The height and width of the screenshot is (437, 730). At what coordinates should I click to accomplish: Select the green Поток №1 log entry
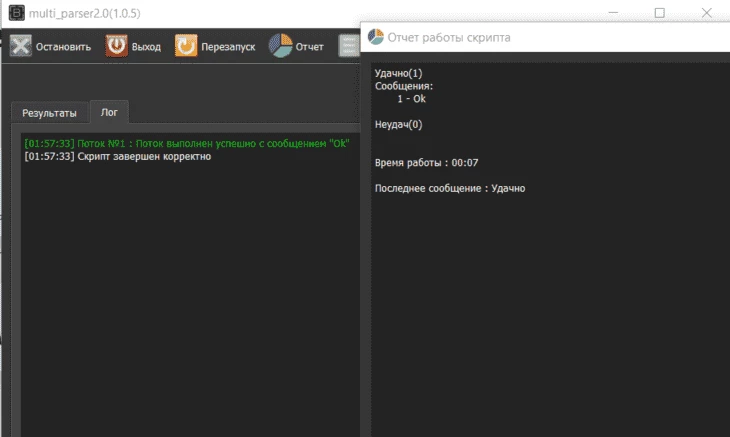click(187, 143)
